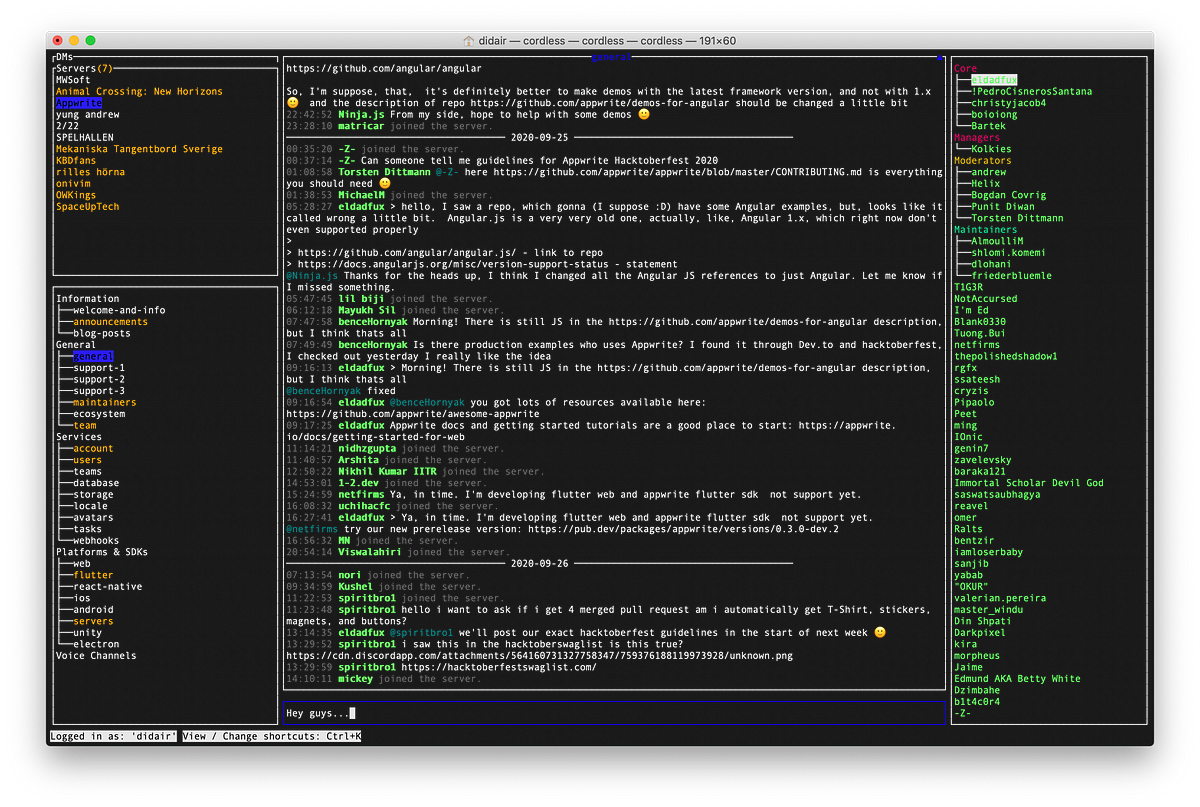Image resolution: width=1200 pixels, height=807 pixels.
Task: Select the MWSoft server
Action: [73, 80]
